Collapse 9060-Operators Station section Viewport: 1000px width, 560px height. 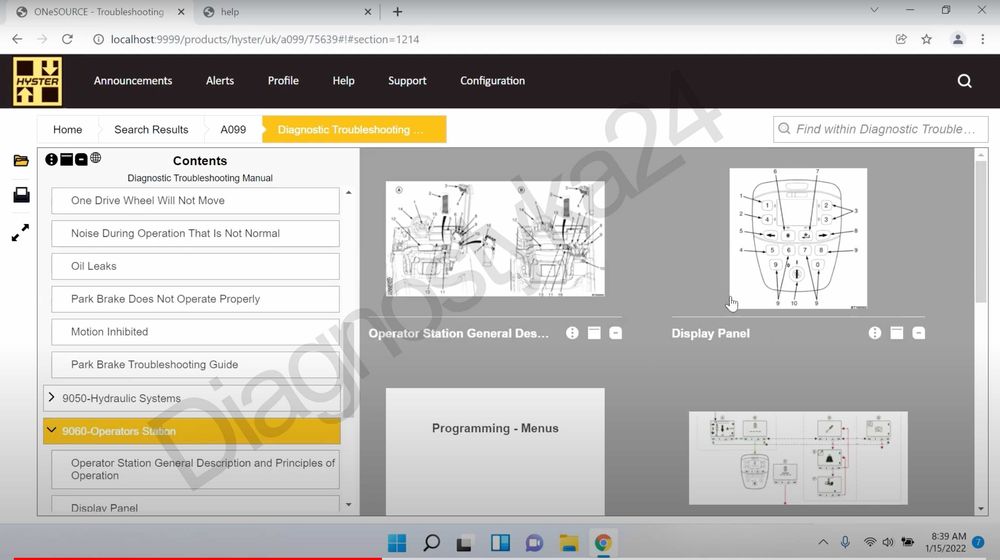(x=52, y=431)
